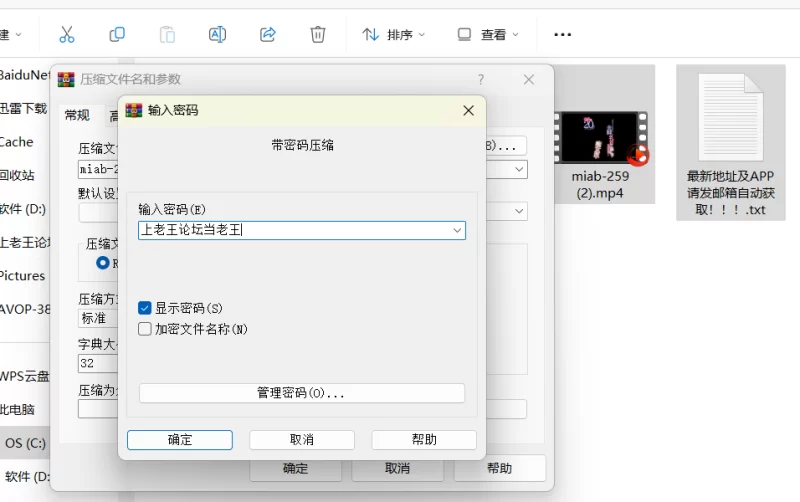Screen dimensions: 800x502
Task: Click 取消 in the background archive dialog
Action: (397, 469)
